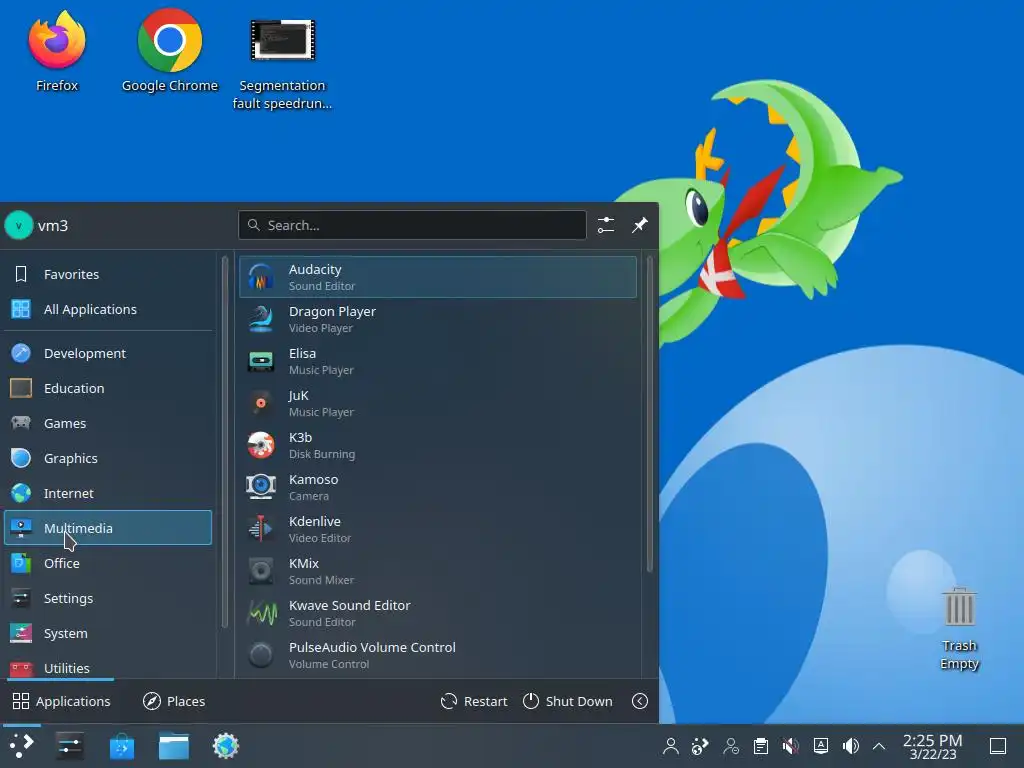
Task: Switch to the Applications tab
Action: pos(61,701)
